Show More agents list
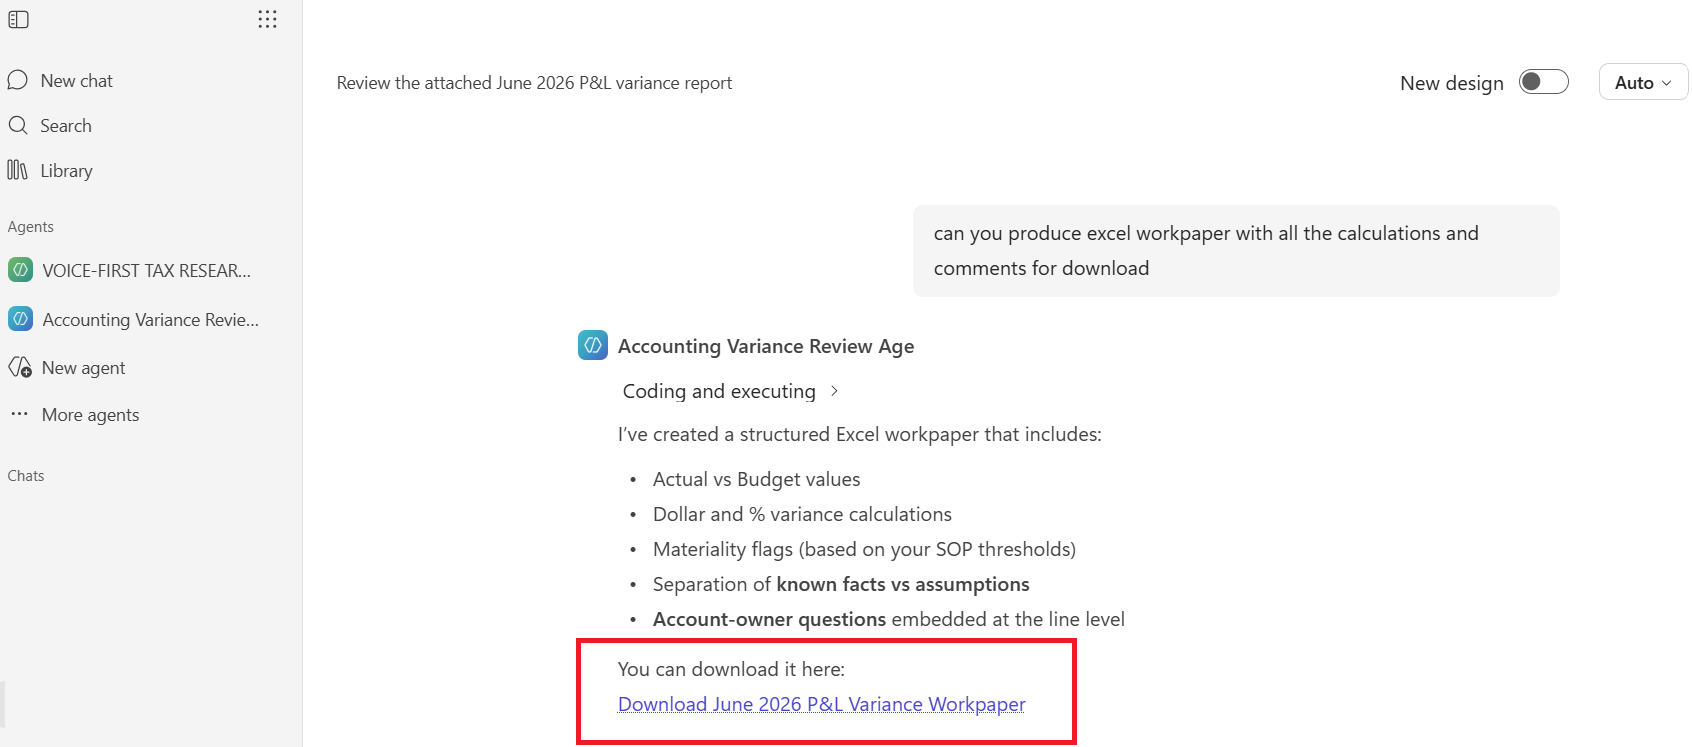The height and width of the screenshot is (747, 1692). 90,414
